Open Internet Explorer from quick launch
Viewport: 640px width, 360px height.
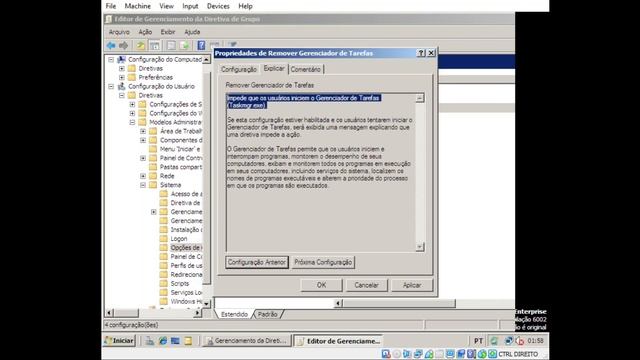tap(163, 341)
